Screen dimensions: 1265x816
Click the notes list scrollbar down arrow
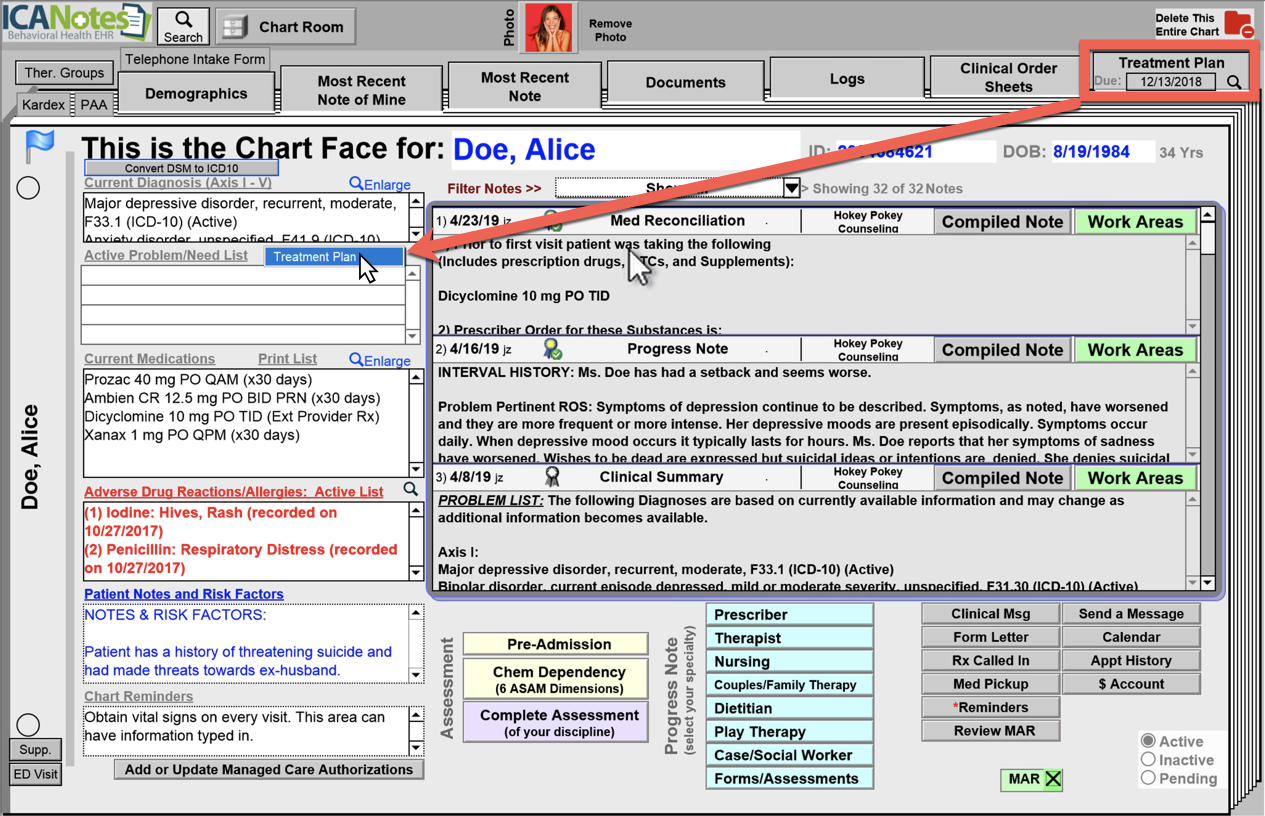coord(1208,584)
